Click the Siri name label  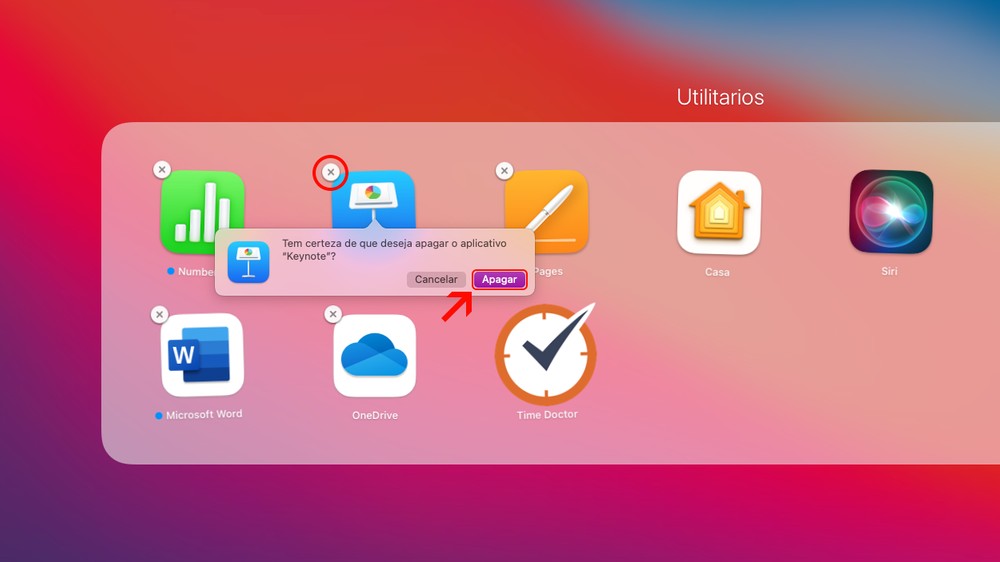889,271
